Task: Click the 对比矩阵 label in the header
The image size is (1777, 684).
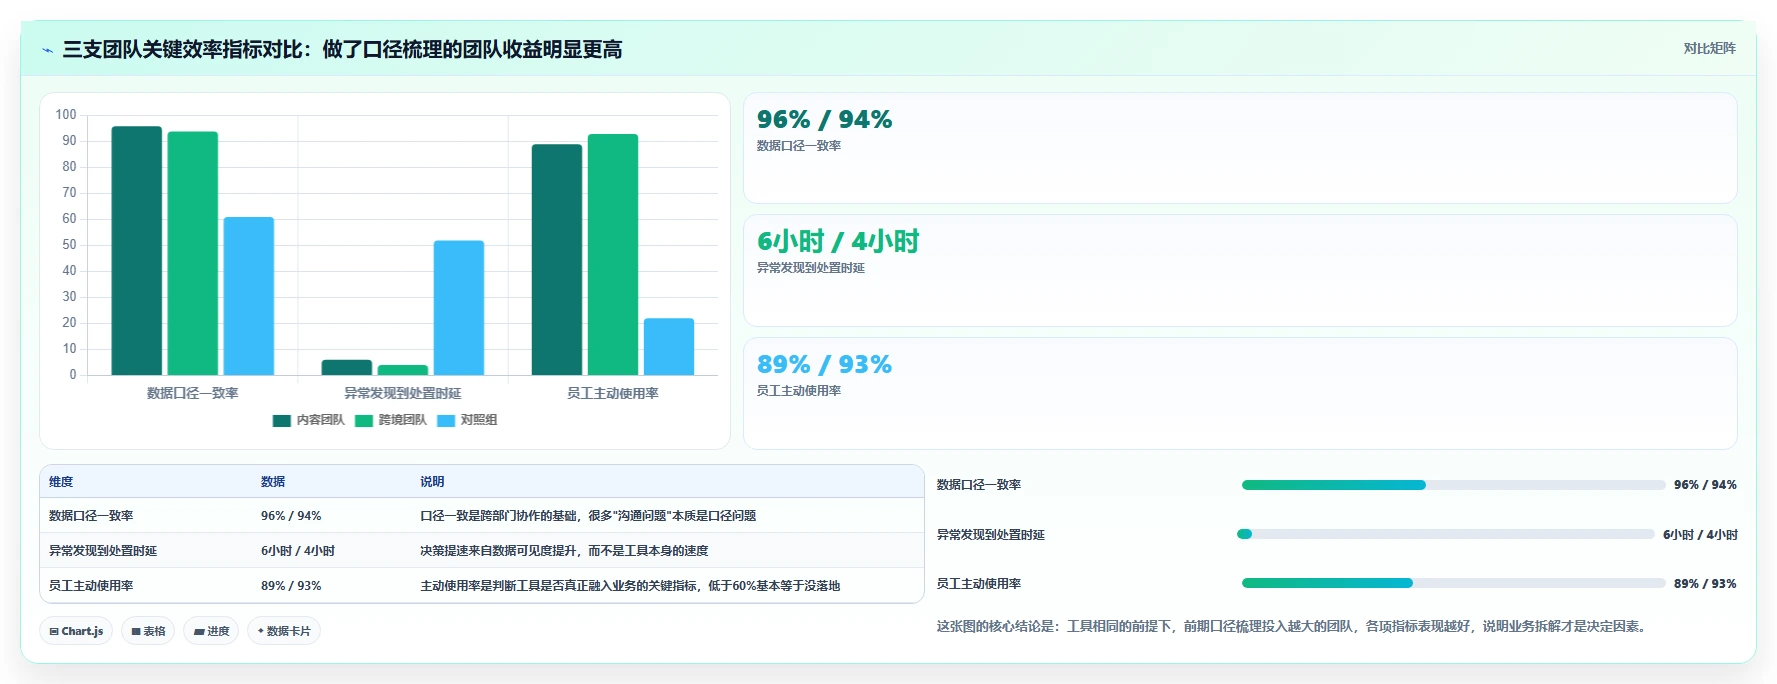Action: (x=1709, y=48)
